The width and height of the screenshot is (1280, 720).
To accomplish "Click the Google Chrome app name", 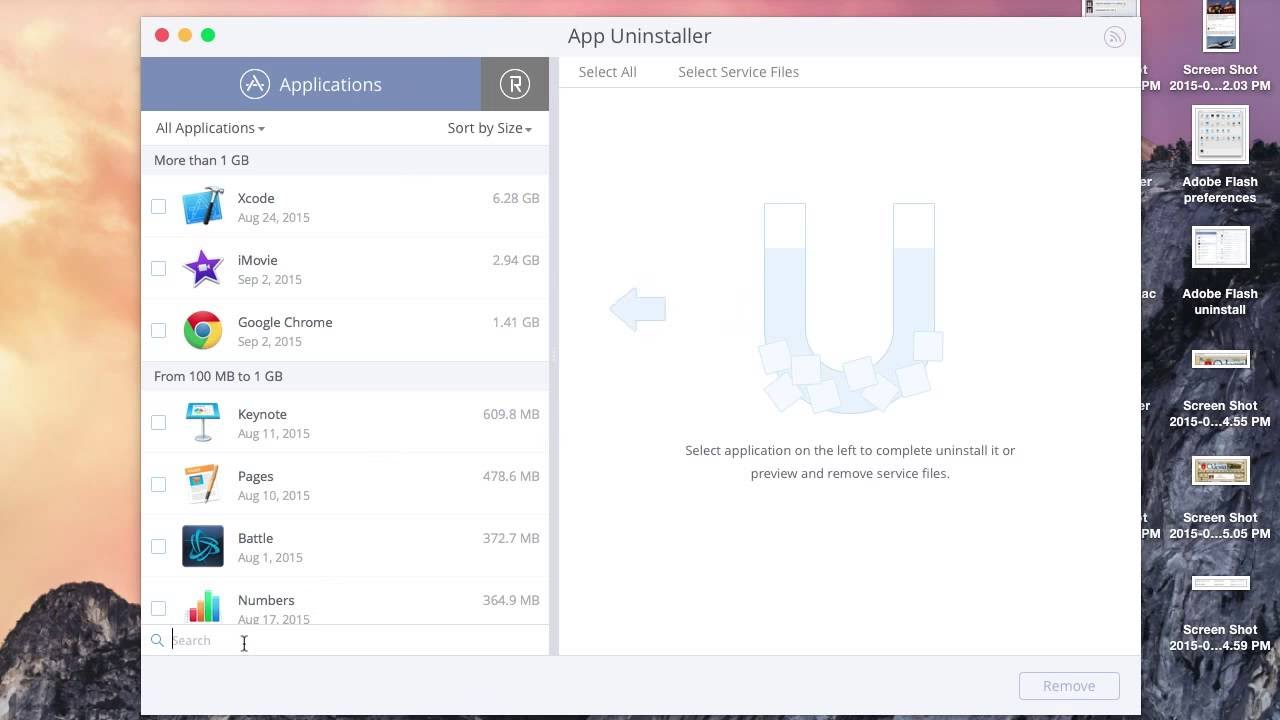I will pos(285,322).
